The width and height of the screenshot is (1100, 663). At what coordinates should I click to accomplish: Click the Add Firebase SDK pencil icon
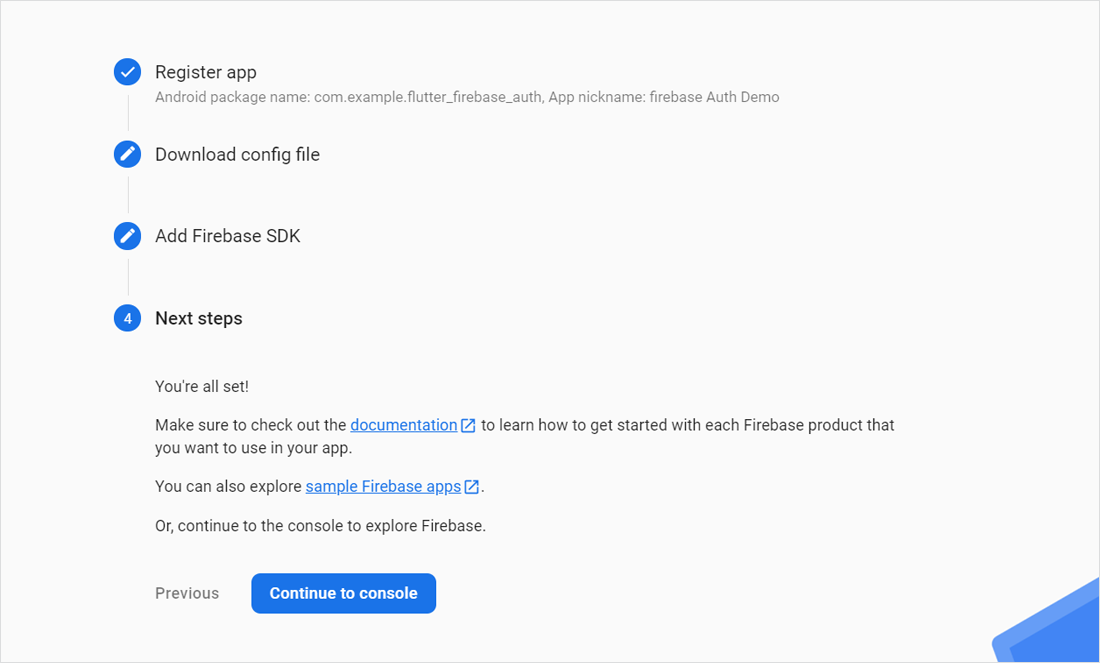click(127, 236)
